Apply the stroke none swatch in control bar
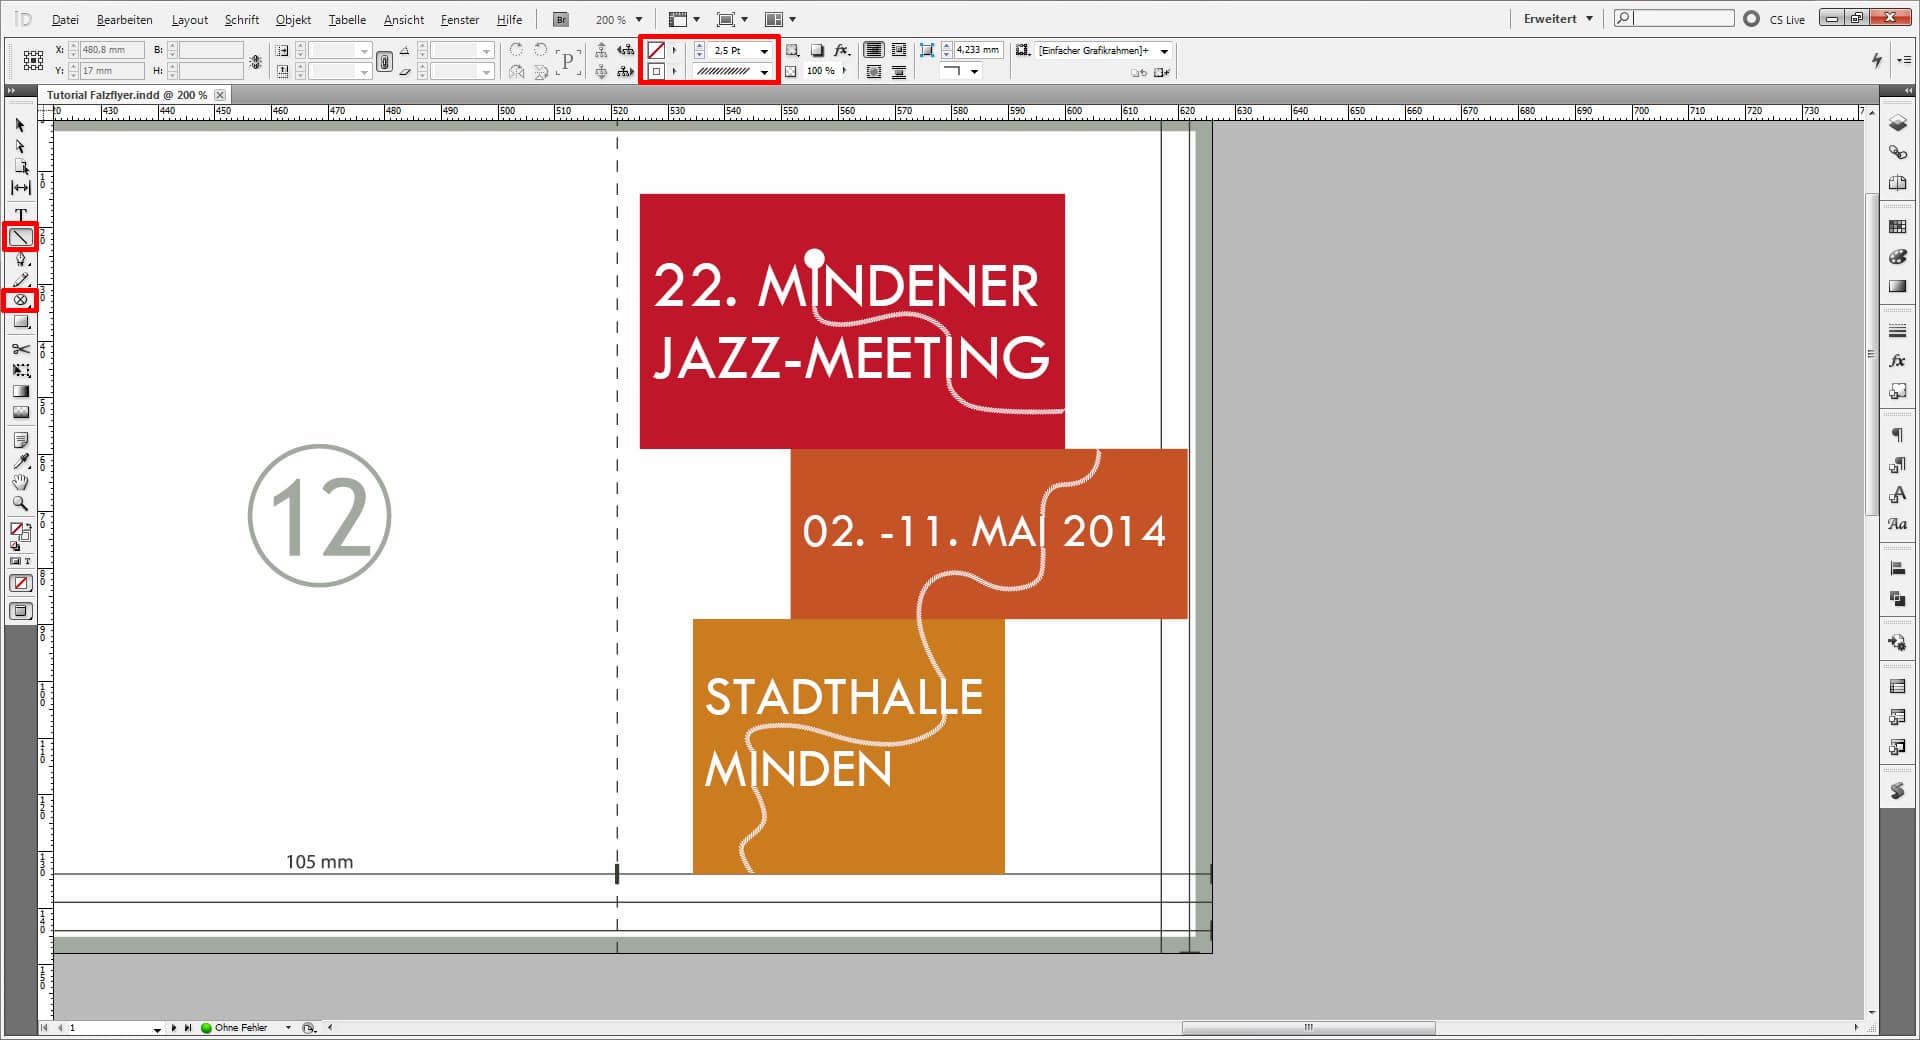 point(657,50)
